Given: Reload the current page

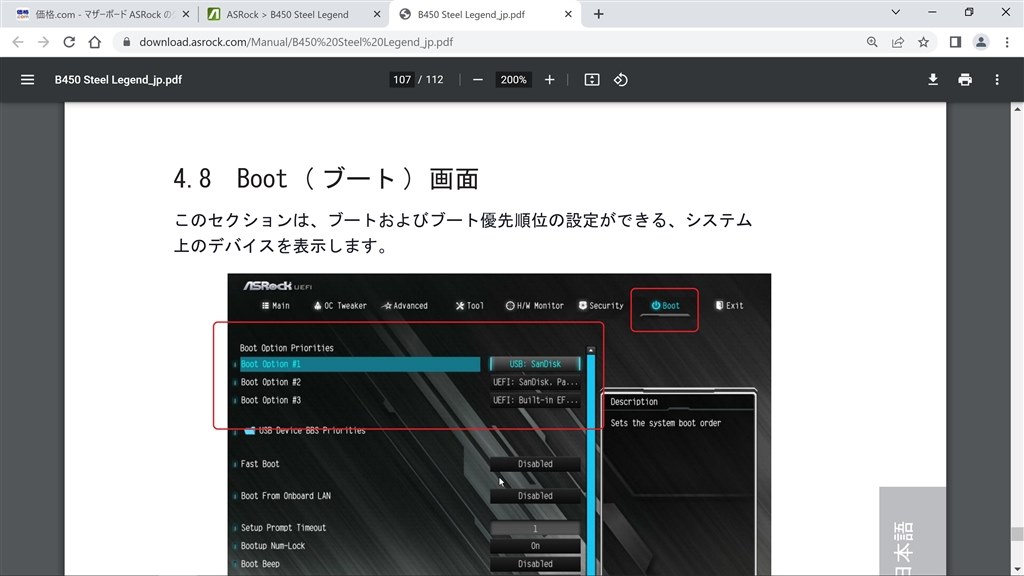Looking at the screenshot, I should tap(69, 42).
